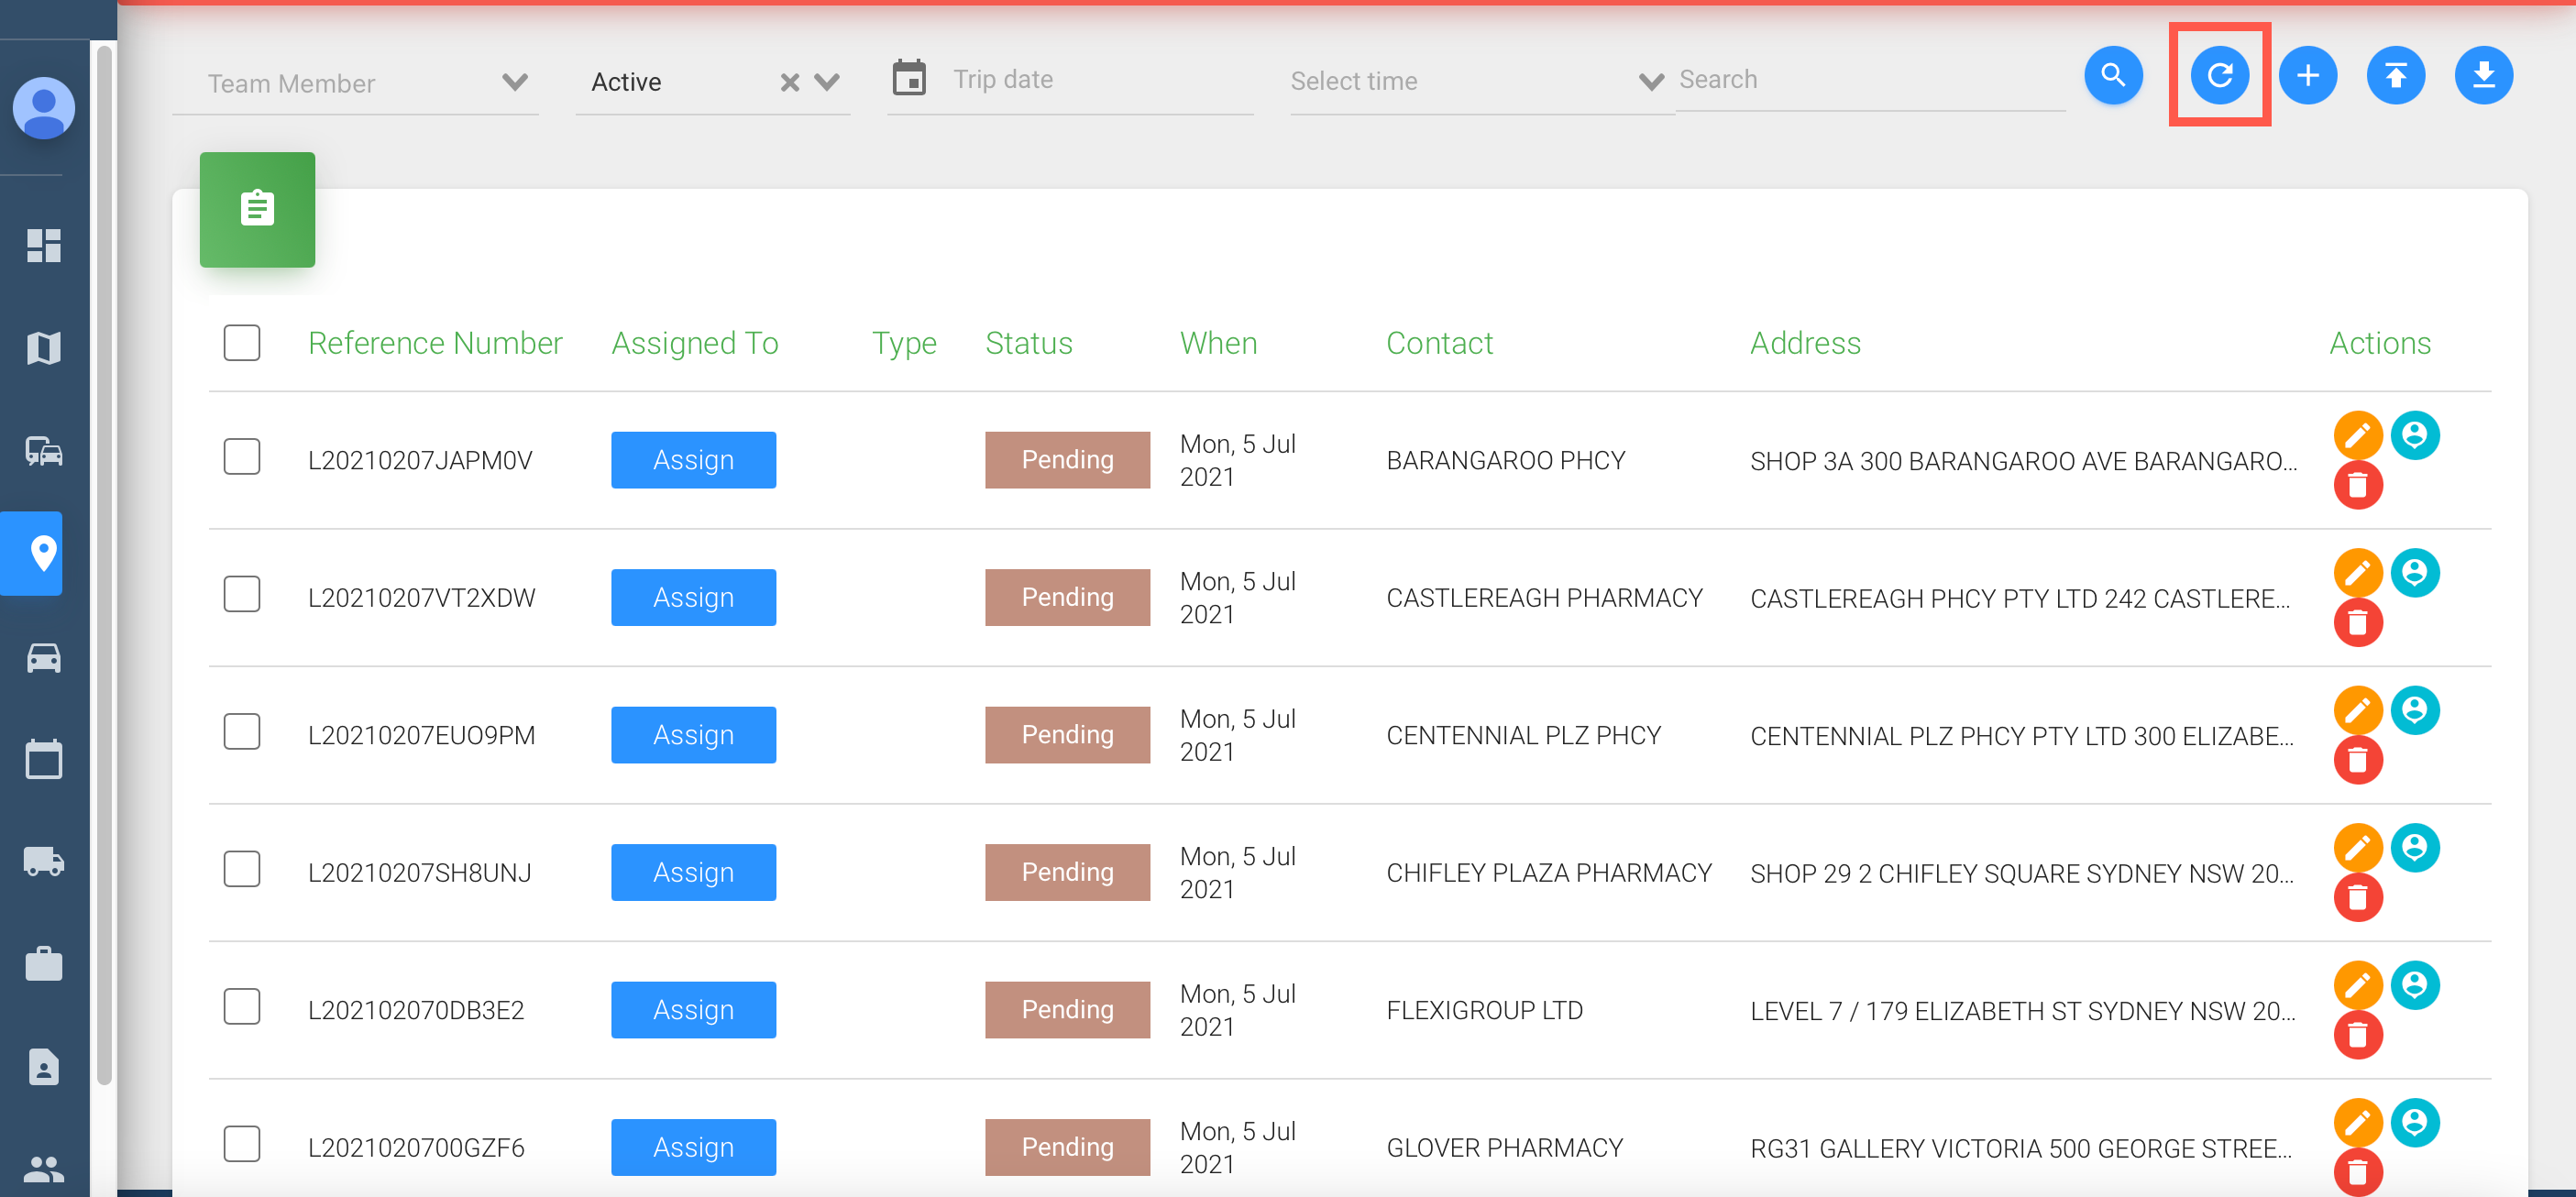Click the contact name GLOVER PHARMACY
This screenshot has width=2576, height=1197.
(x=1505, y=1148)
